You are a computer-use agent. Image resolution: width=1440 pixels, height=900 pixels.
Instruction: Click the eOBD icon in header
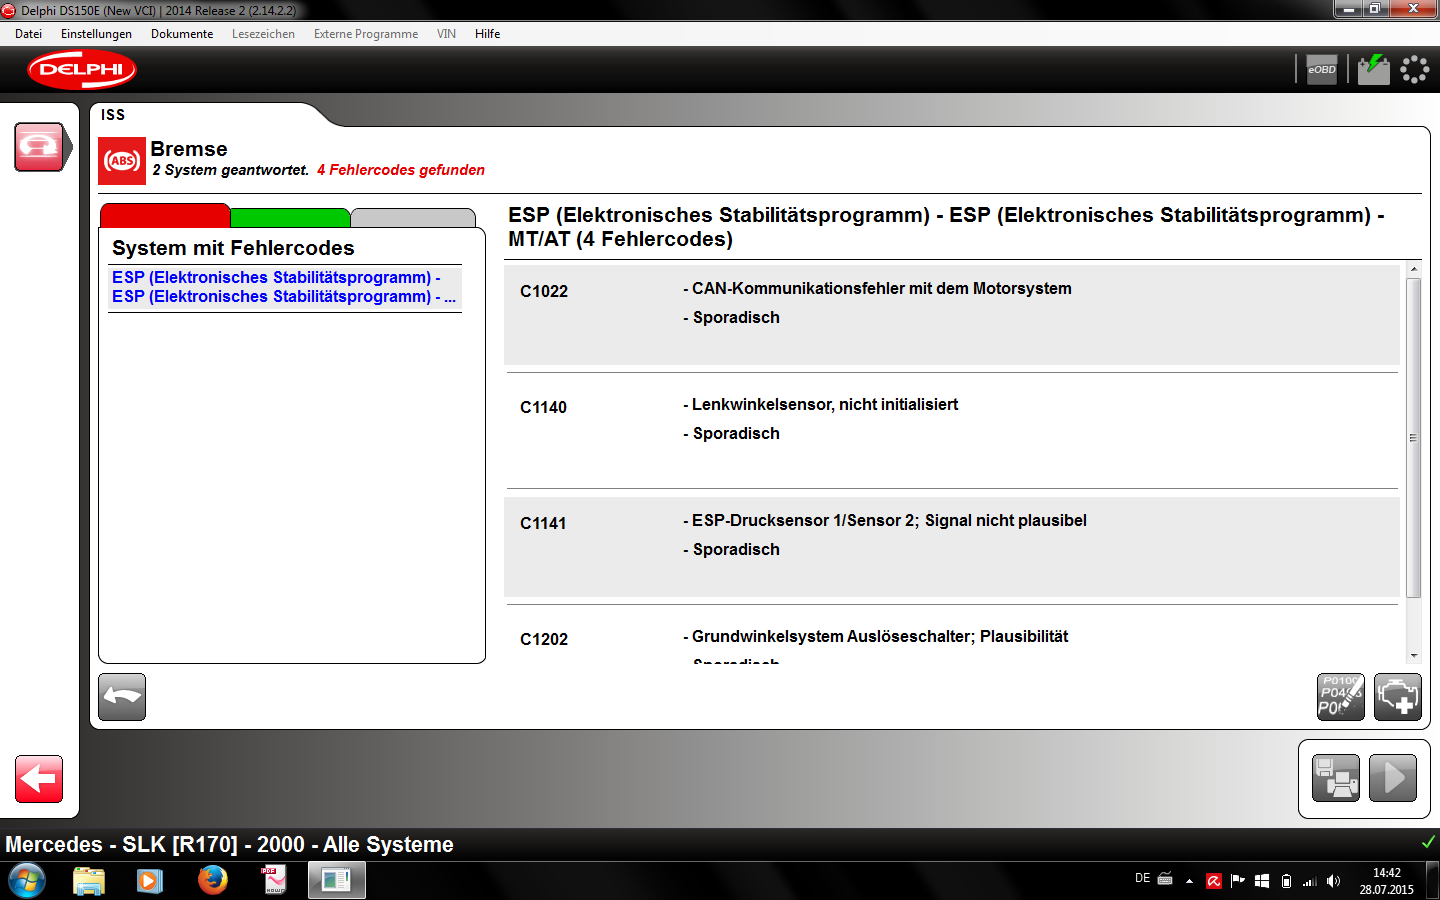[x=1321, y=70]
